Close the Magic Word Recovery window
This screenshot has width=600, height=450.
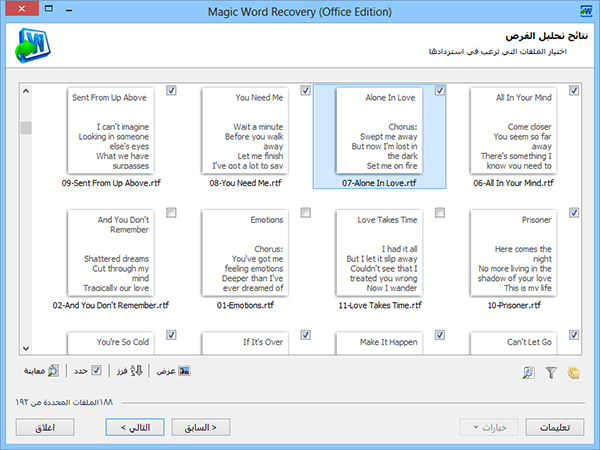22,8
